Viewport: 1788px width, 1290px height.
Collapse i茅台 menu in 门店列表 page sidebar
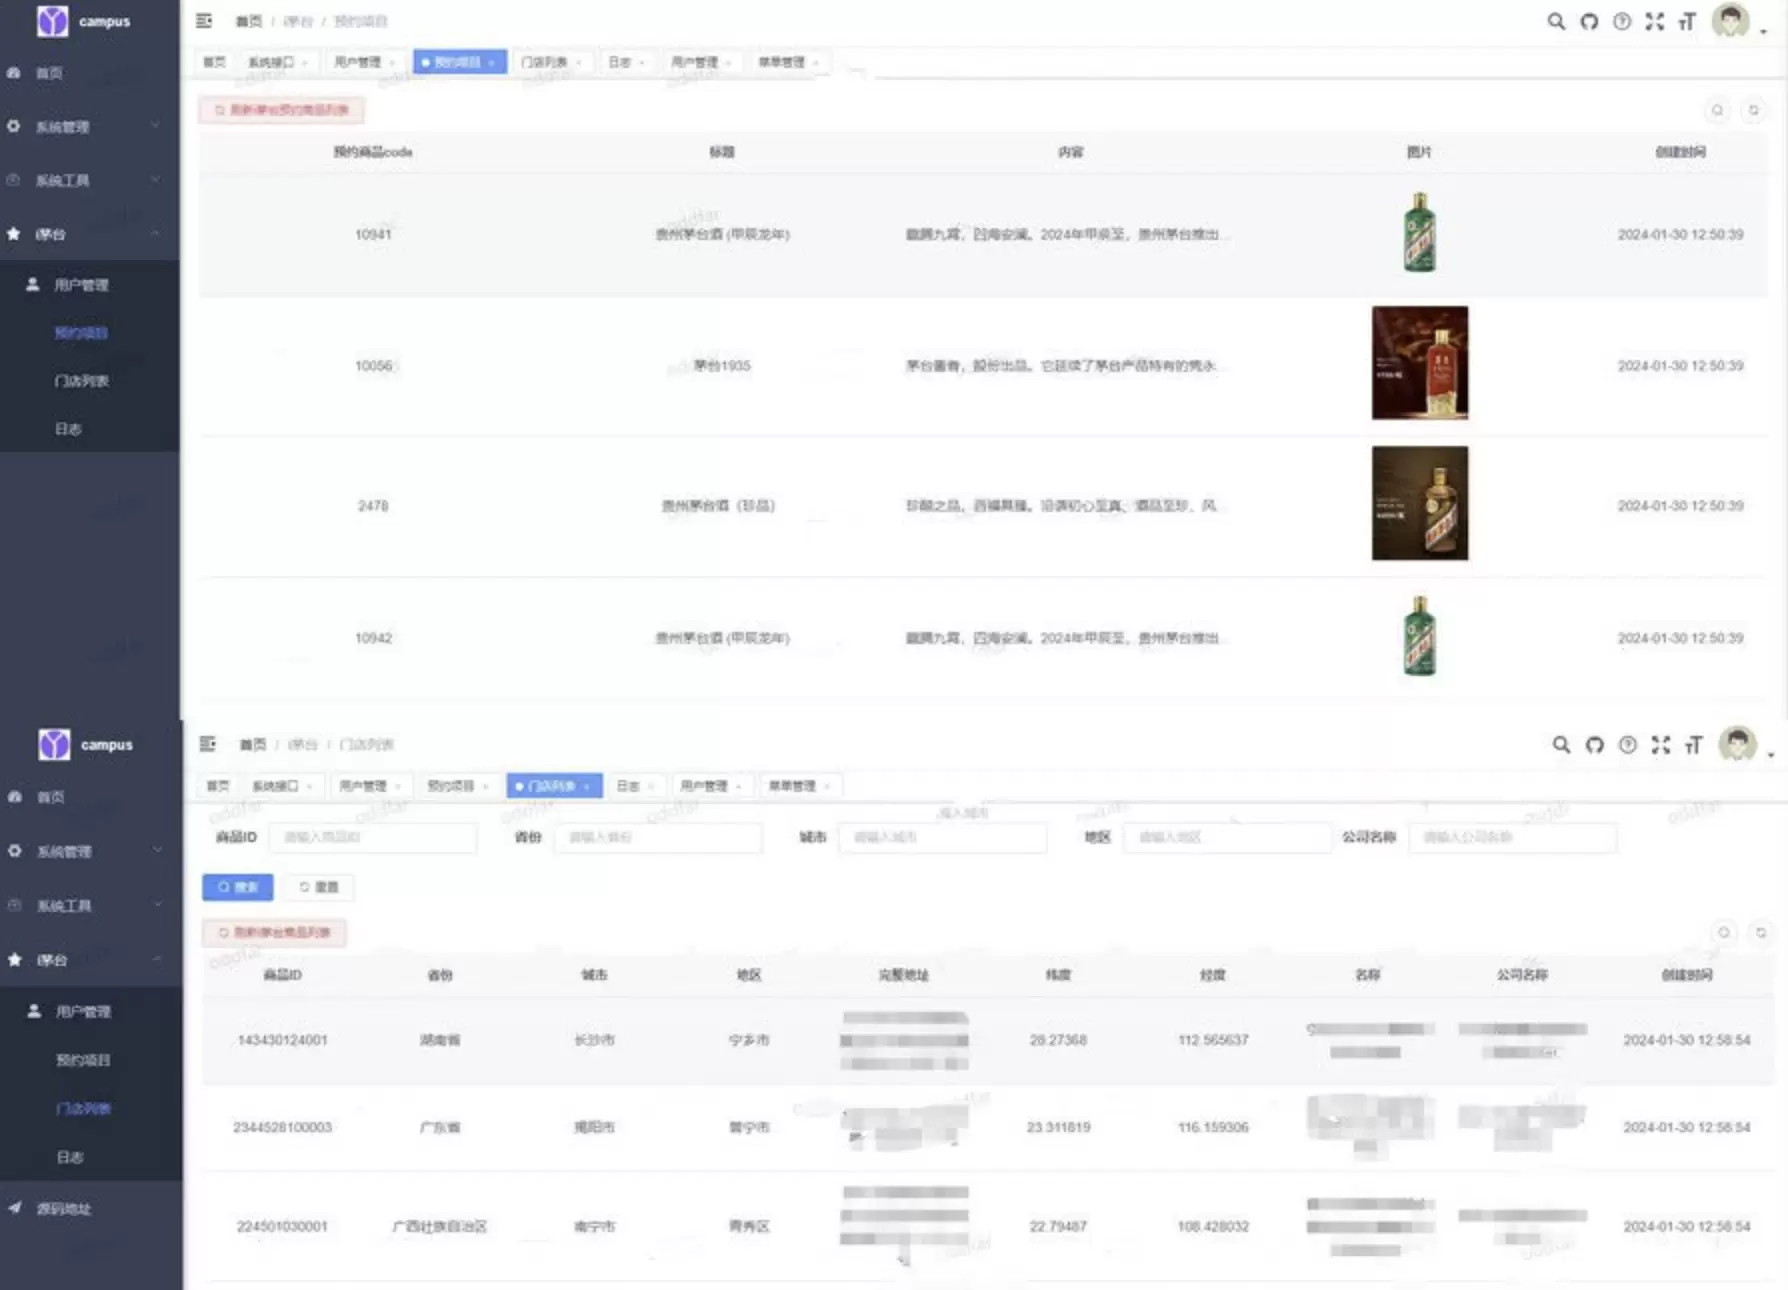(91, 960)
